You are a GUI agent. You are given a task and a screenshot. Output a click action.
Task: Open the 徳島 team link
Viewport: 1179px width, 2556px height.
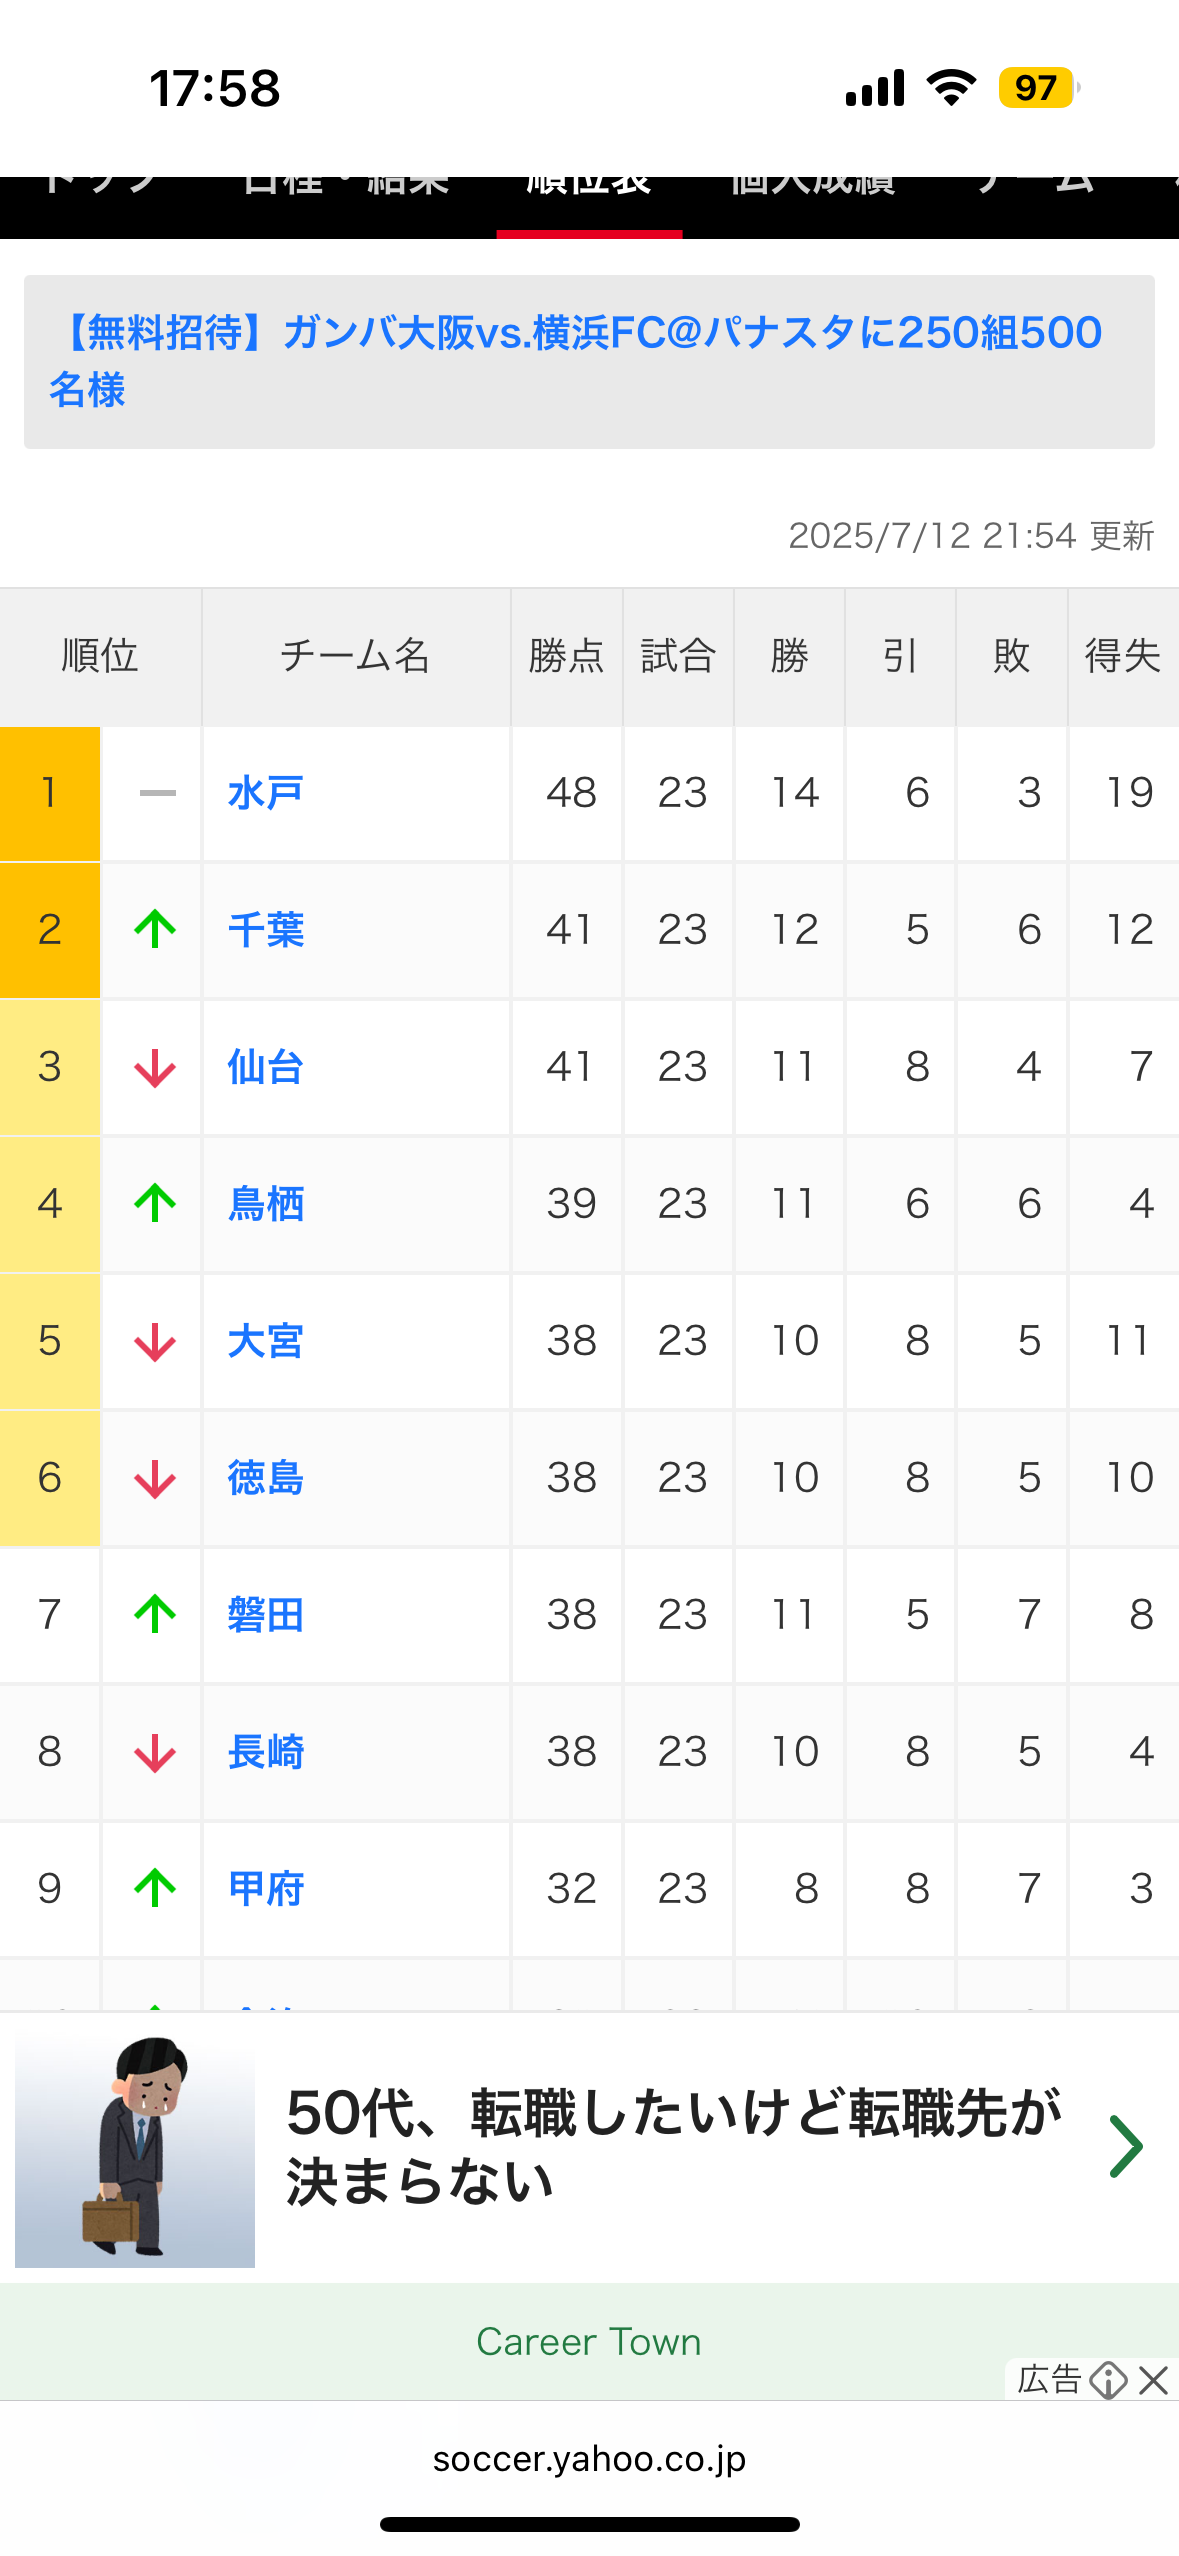pyautogui.click(x=265, y=1477)
